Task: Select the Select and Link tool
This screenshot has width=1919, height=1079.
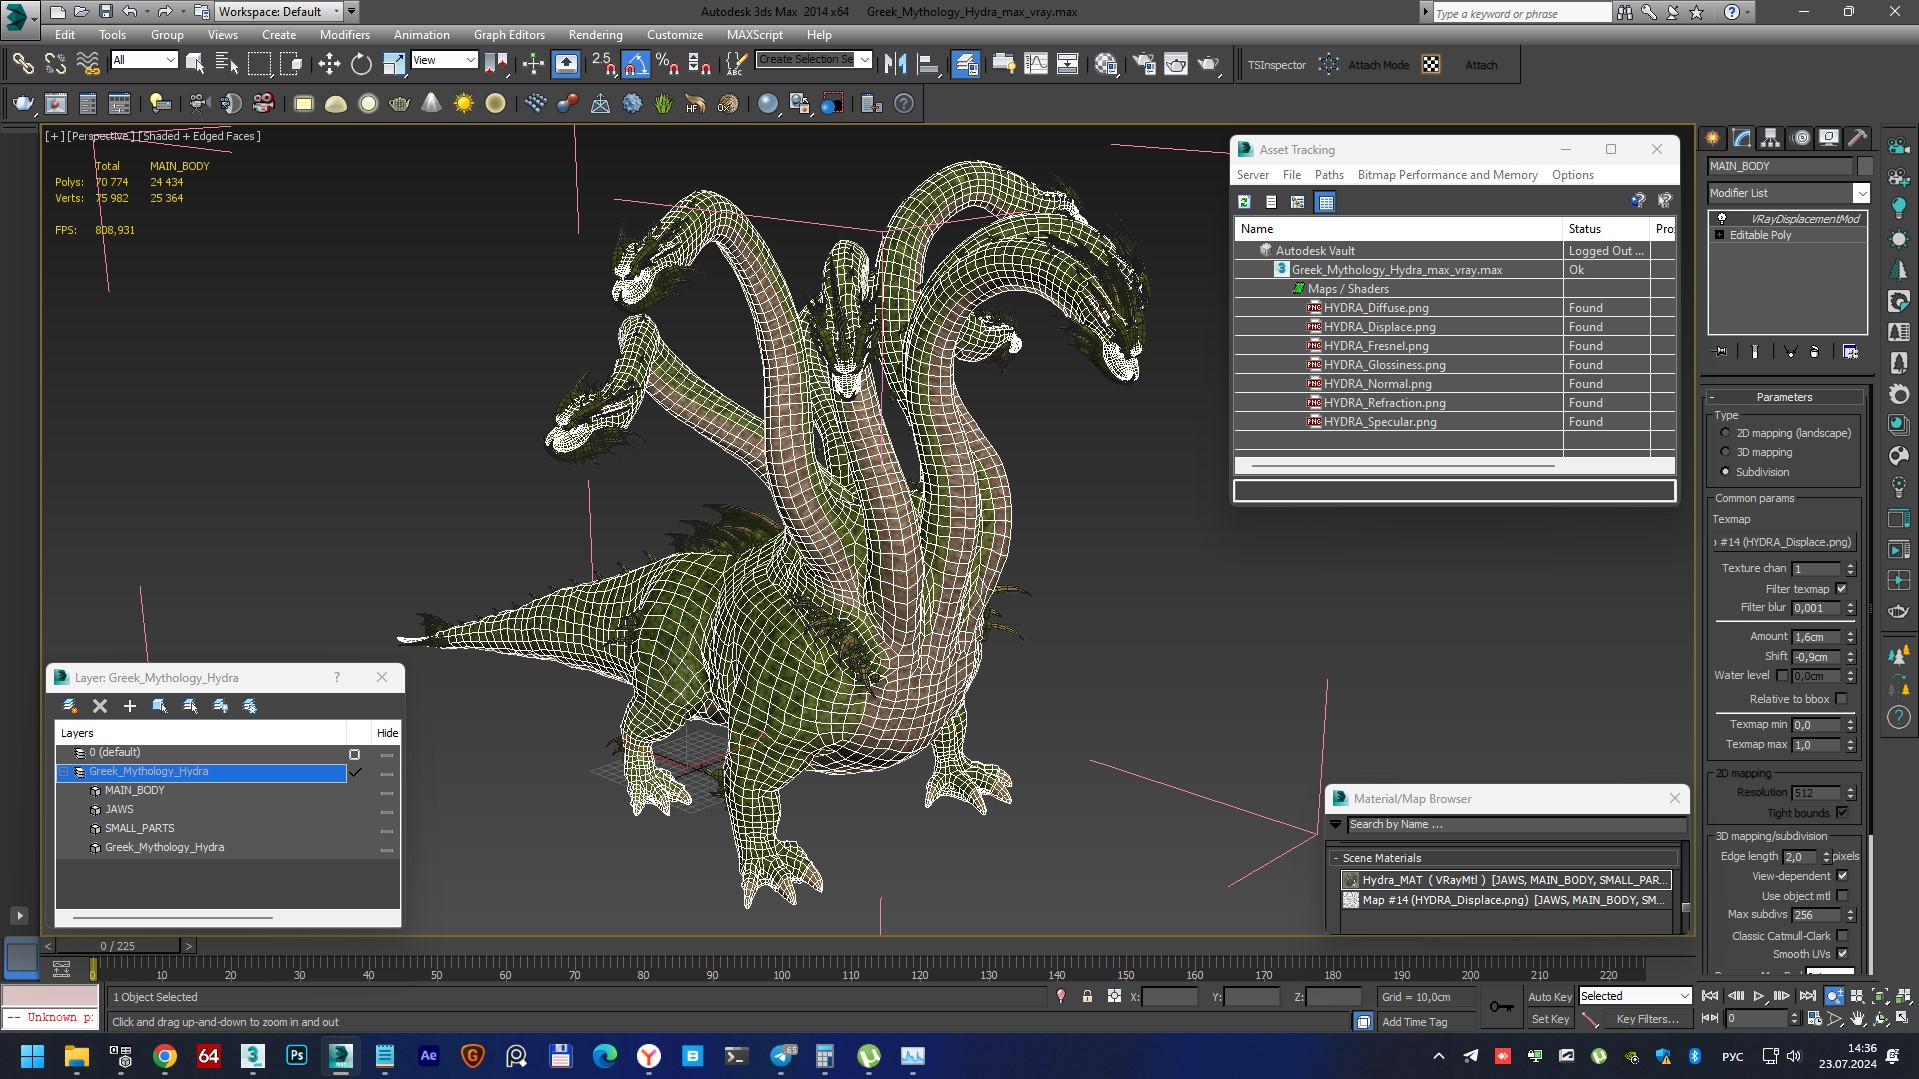Action: click(x=22, y=64)
